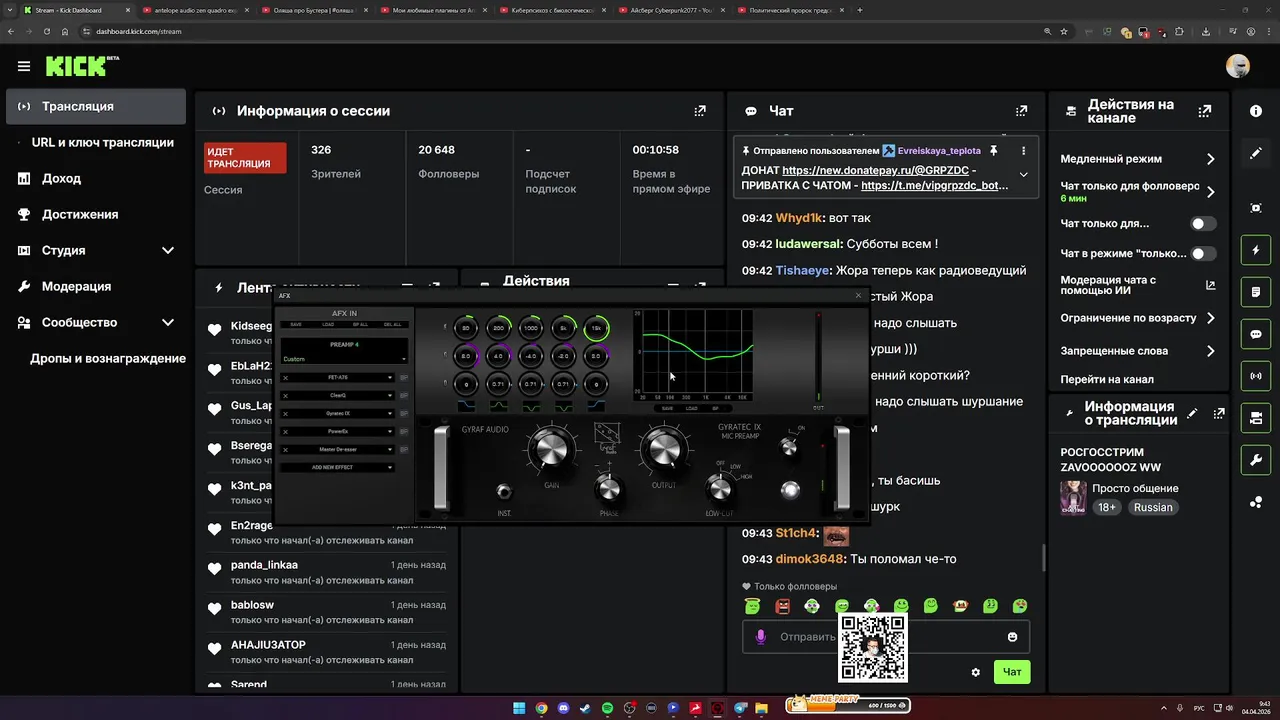Open the hamburger menu next to the Kick logo
The width and height of the screenshot is (1280, 720).
coord(24,67)
